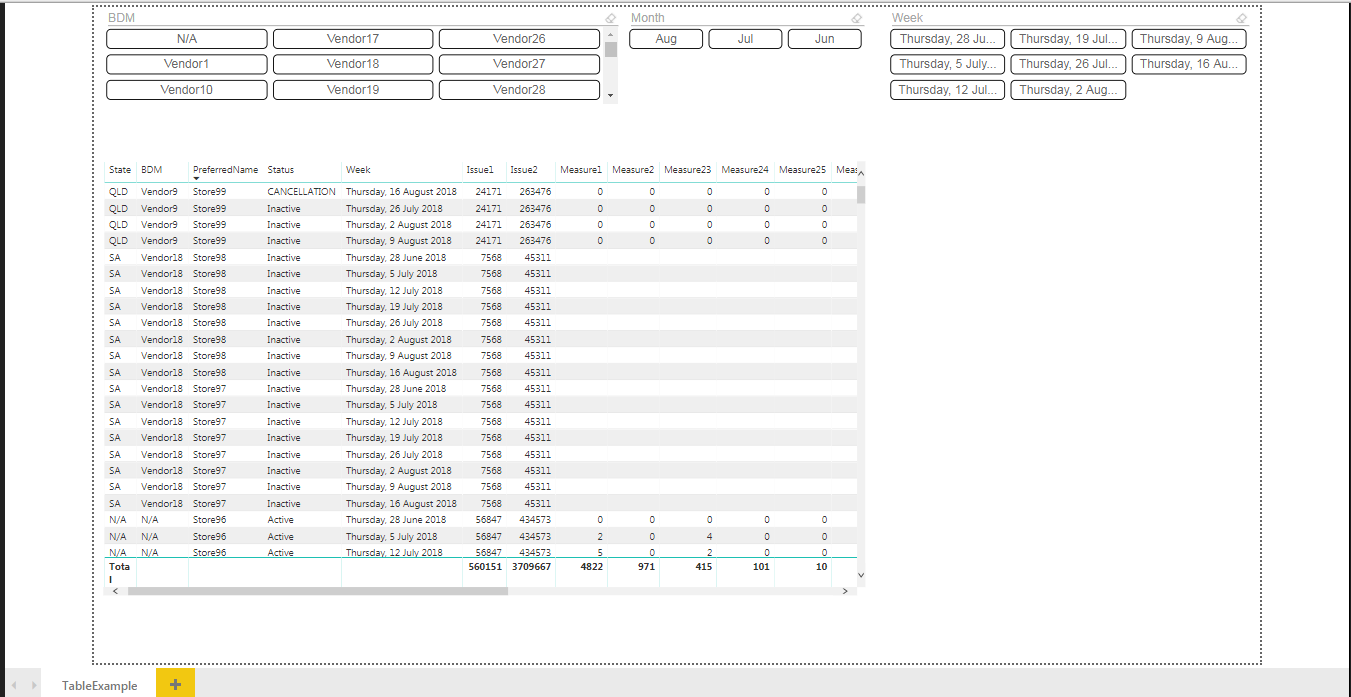This screenshot has width=1351, height=697.
Task: Select N/A in the BDM slicer
Action: click(187, 39)
